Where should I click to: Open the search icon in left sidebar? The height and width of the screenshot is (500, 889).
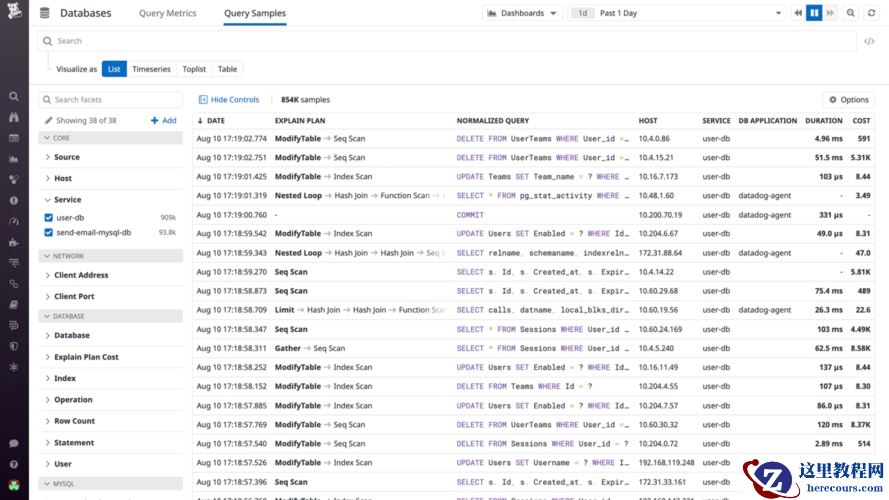point(14,96)
